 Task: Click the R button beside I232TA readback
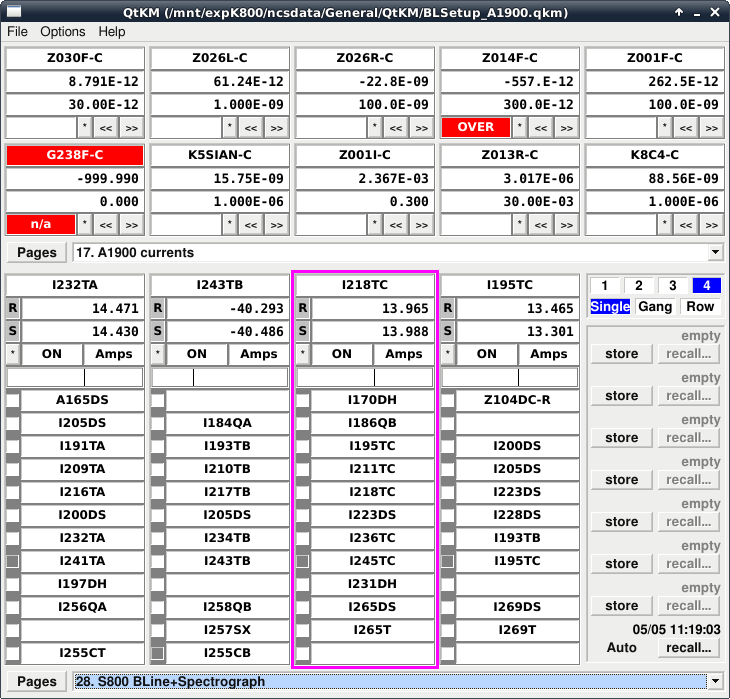point(13,309)
